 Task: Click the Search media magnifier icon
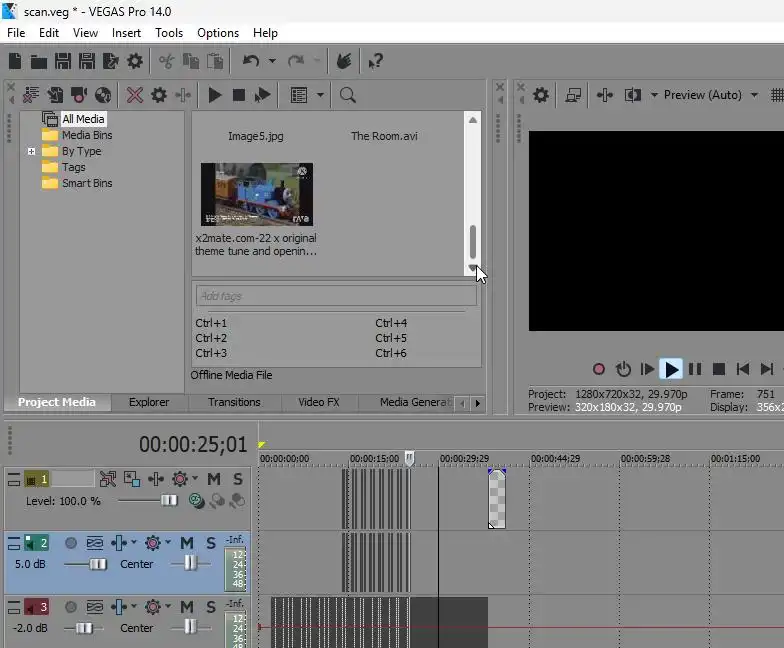point(348,95)
